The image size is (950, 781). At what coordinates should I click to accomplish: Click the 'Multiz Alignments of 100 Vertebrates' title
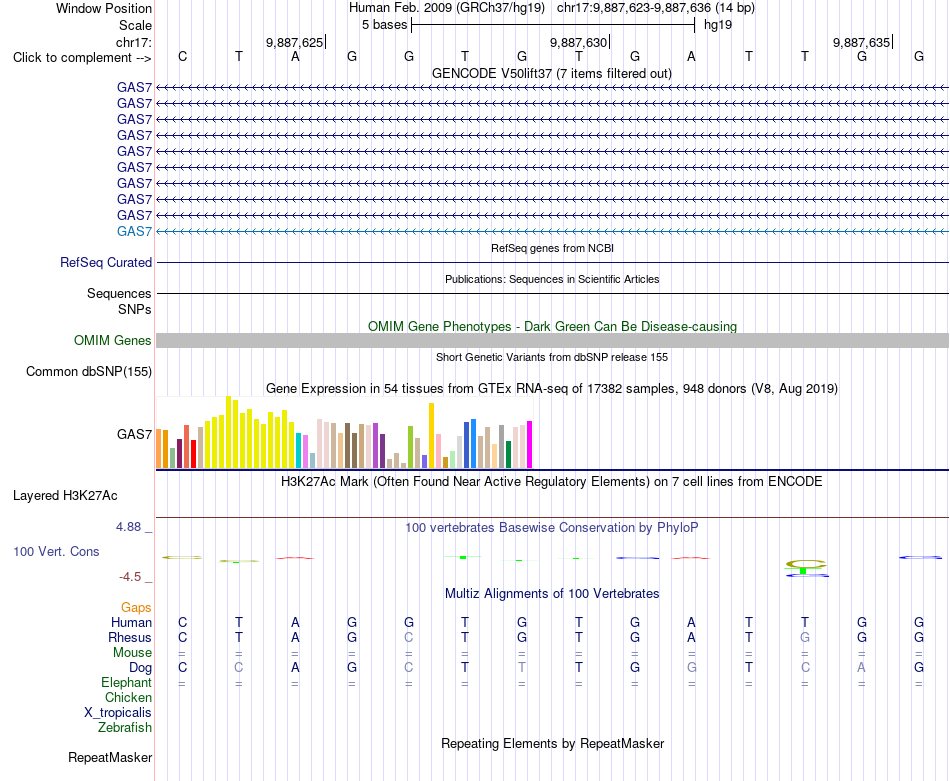point(552,594)
